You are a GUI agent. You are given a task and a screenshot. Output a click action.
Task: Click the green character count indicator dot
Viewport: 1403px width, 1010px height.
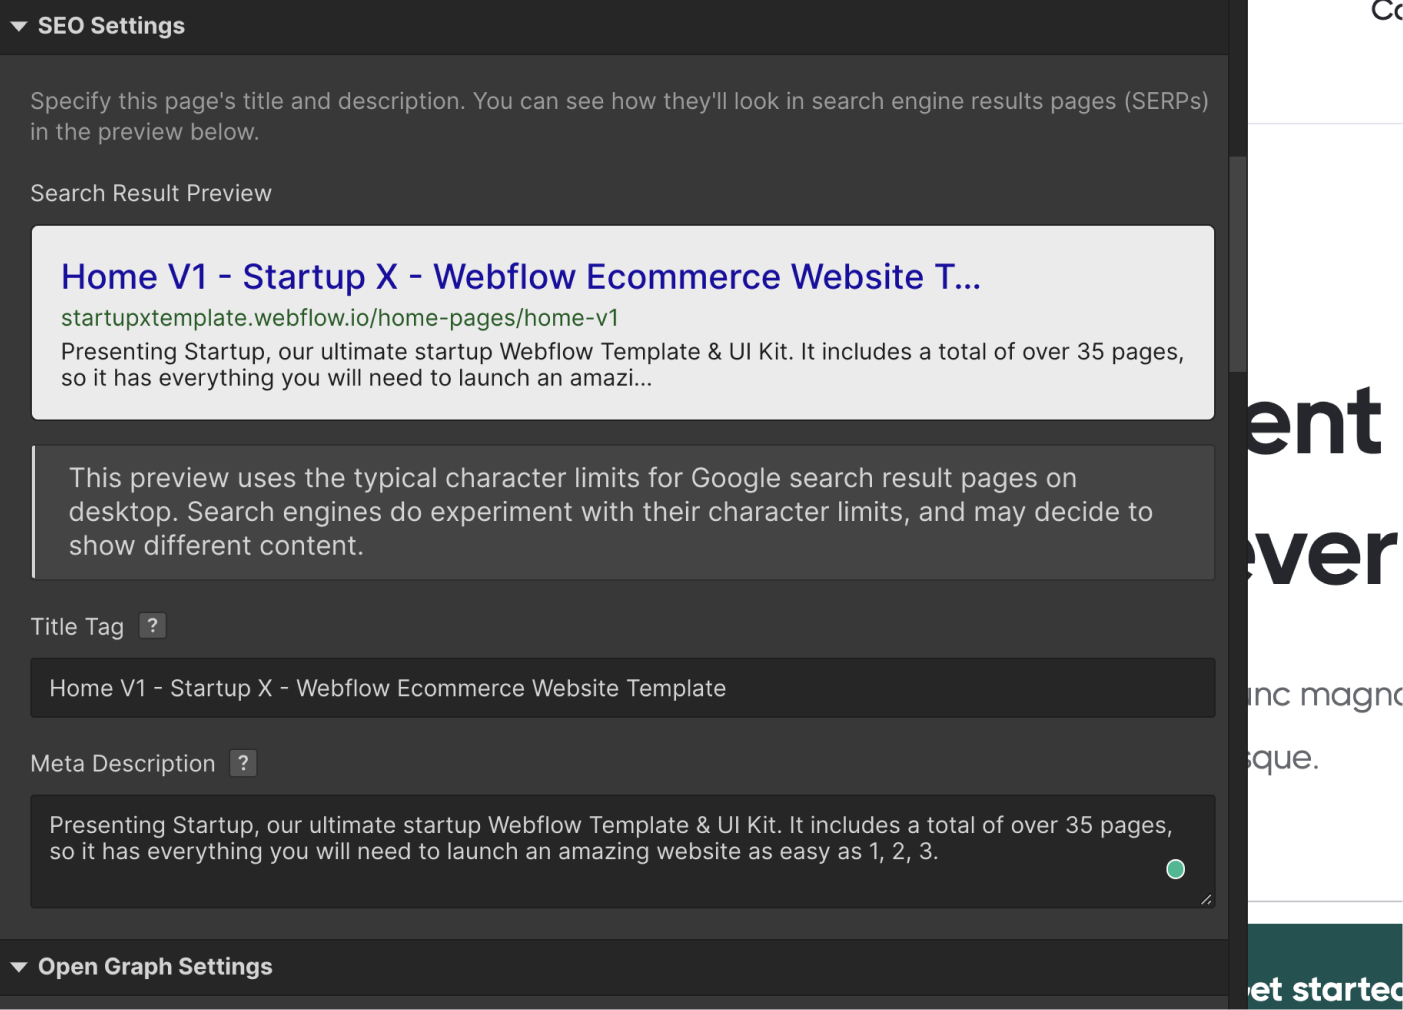click(x=1175, y=869)
